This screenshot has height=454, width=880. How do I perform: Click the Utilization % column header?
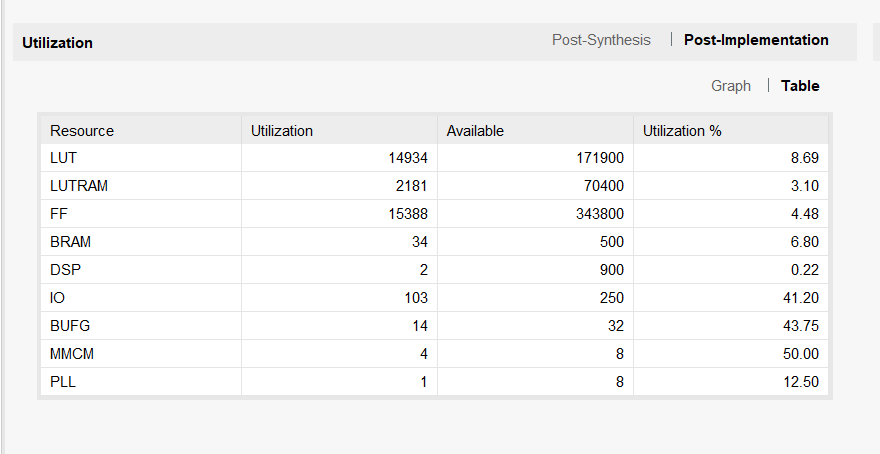682,131
